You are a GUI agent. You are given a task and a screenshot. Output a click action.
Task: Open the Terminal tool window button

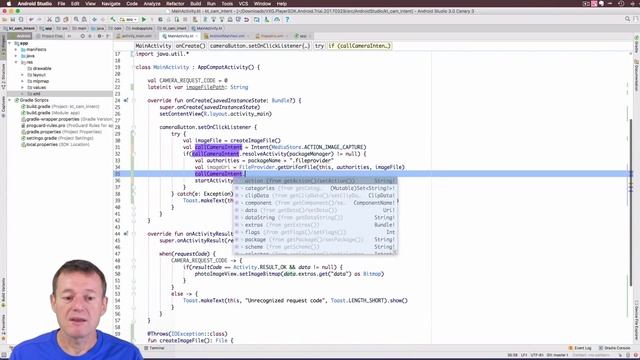[x=155, y=348]
